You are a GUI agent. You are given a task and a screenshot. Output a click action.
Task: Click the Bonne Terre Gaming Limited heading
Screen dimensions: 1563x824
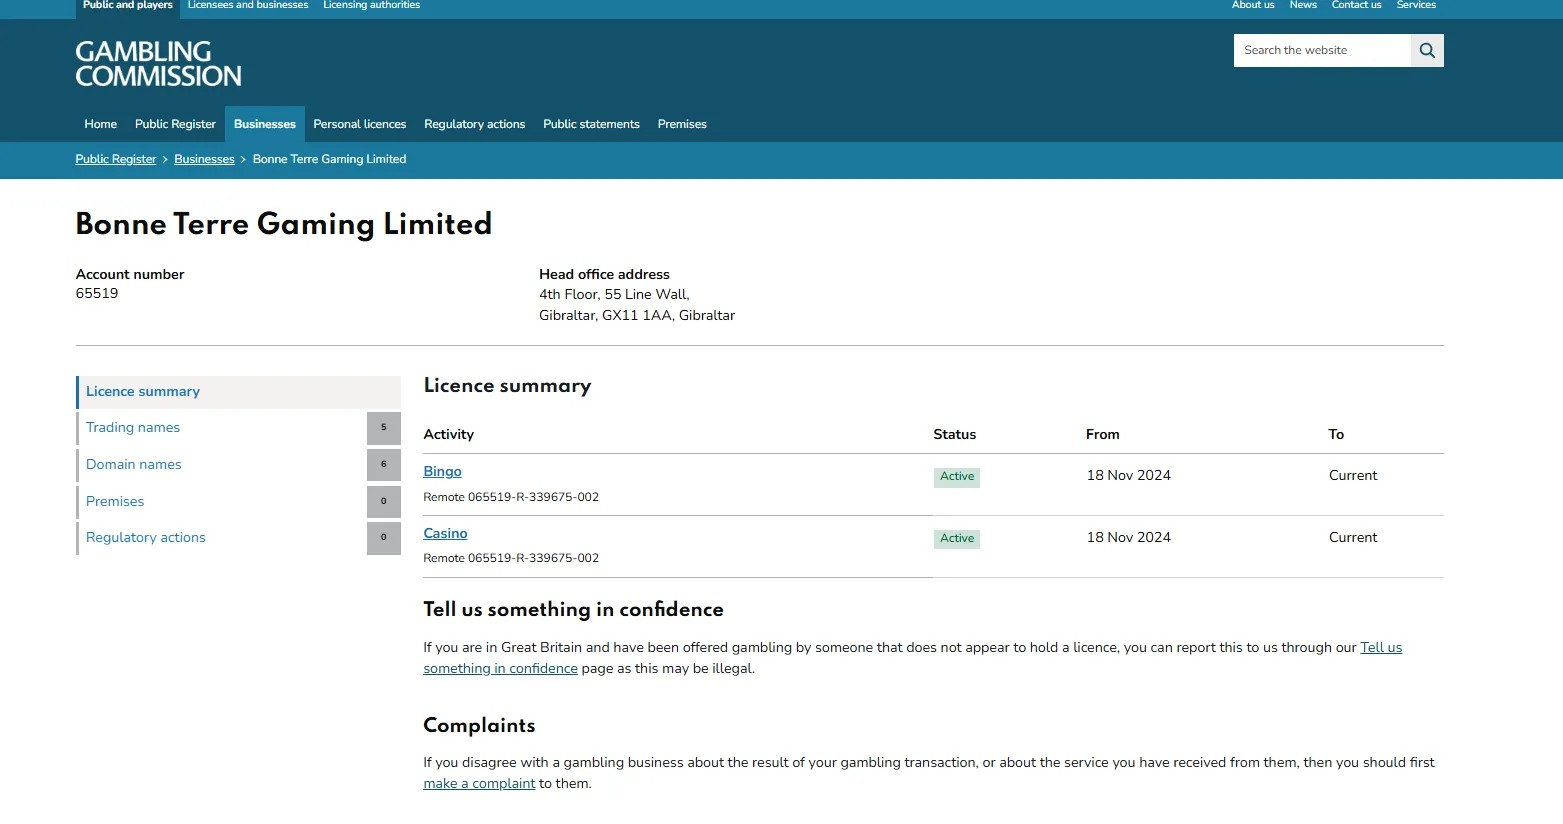click(284, 224)
